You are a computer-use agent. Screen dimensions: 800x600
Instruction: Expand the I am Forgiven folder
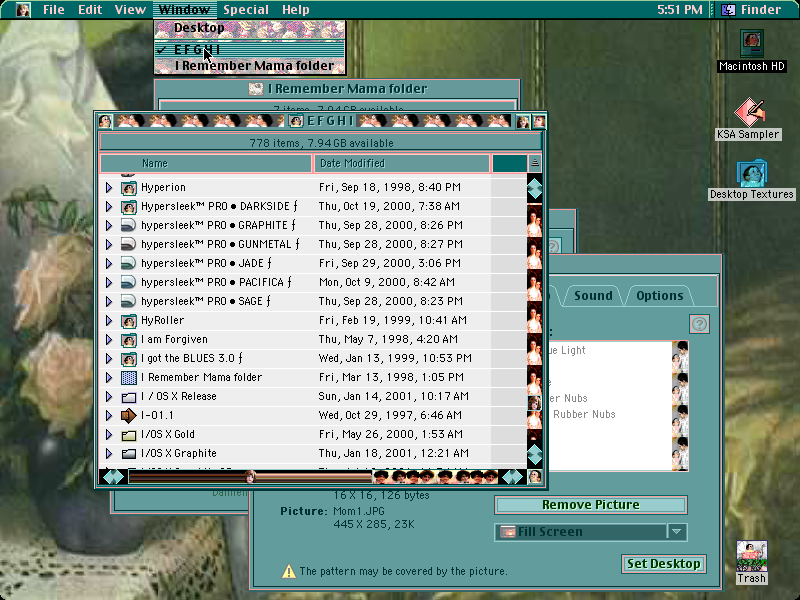(109, 339)
